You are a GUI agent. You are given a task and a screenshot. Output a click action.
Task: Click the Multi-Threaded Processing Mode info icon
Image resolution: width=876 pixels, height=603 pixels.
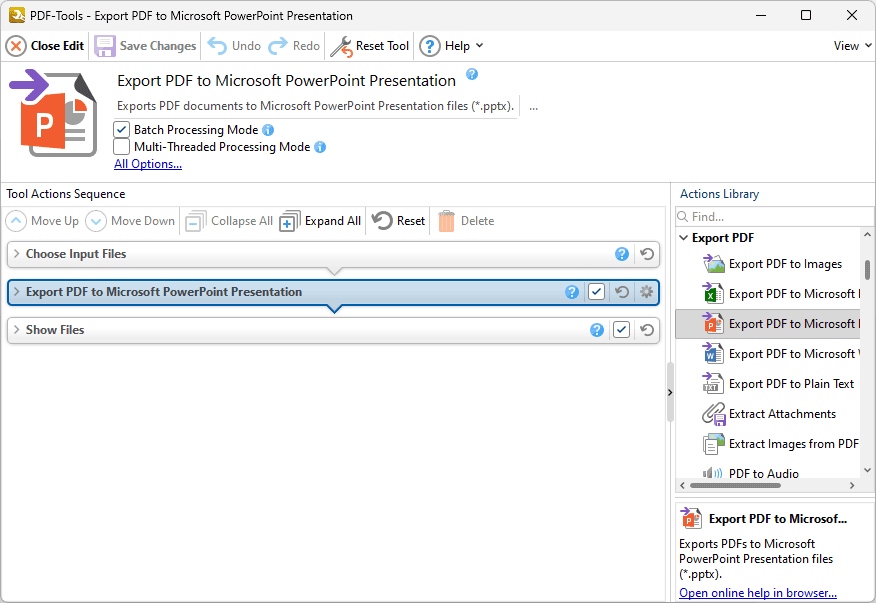[320, 147]
